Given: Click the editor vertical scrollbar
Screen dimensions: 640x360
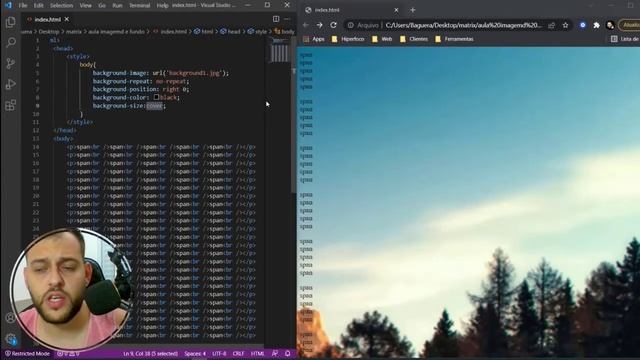Looking at the screenshot, I should pyautogui.click(x=293, y=114).
